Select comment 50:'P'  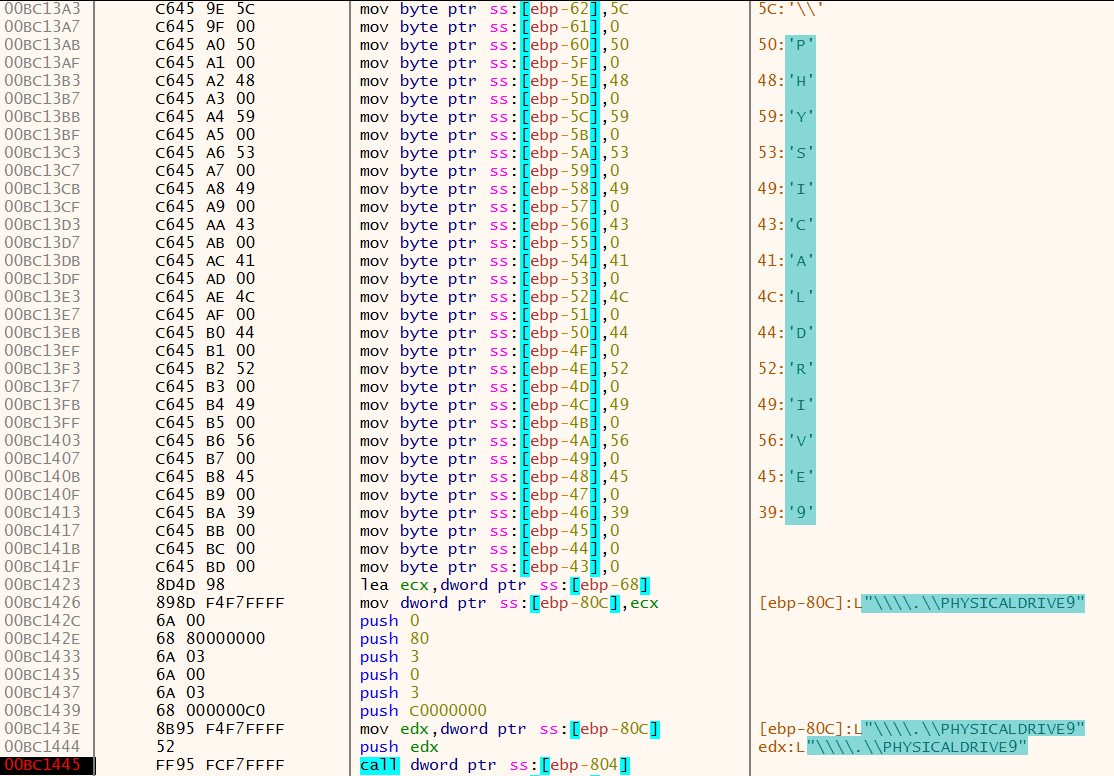(x=786, y=45)
